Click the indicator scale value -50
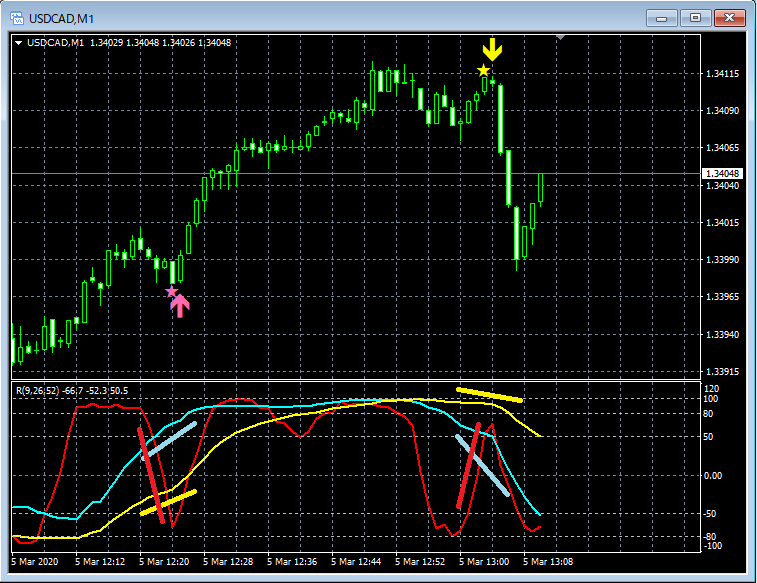757x583 pixels. tap(709, 514)
